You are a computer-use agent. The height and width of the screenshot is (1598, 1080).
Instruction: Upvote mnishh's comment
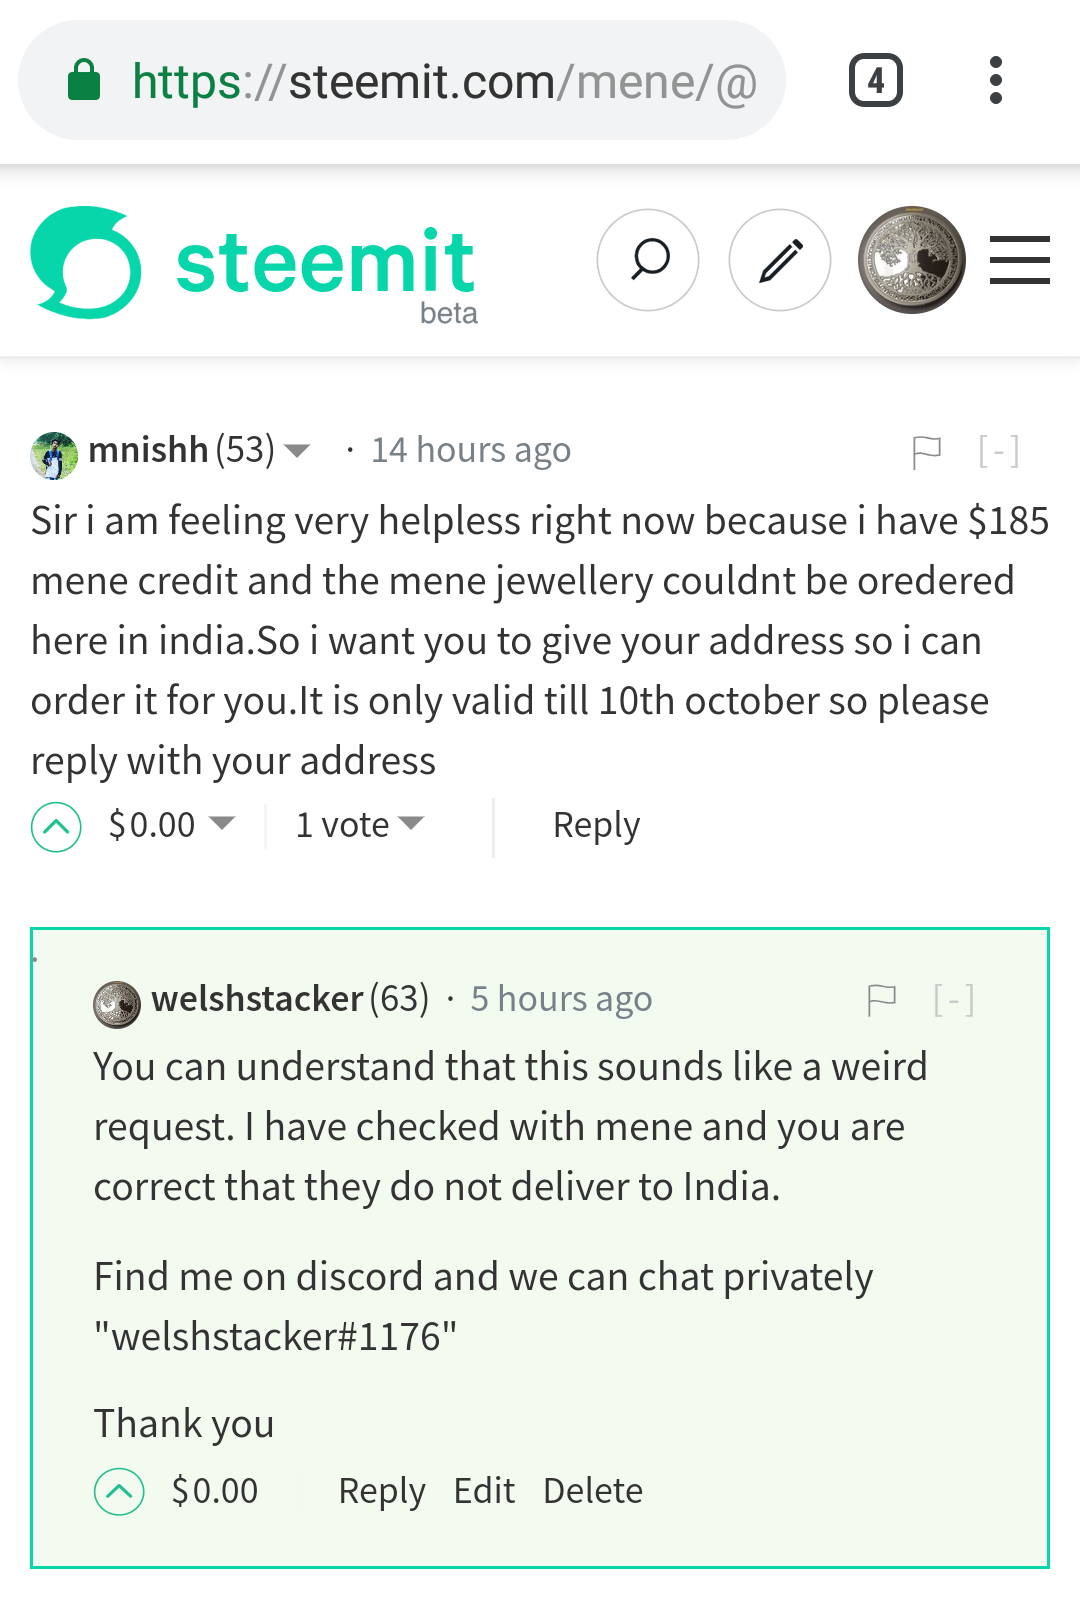point(56,827)
